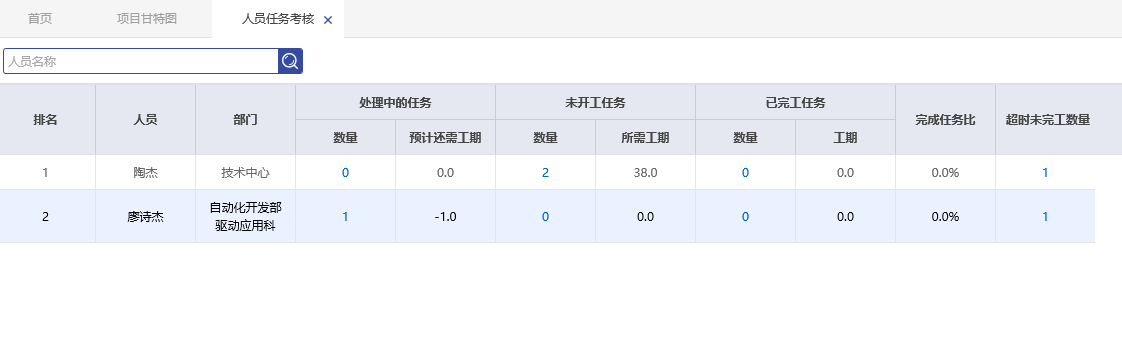1122x360 pixels.
Task: Close the 人员任务考核 tab with the X
Action: pos(328,20)
